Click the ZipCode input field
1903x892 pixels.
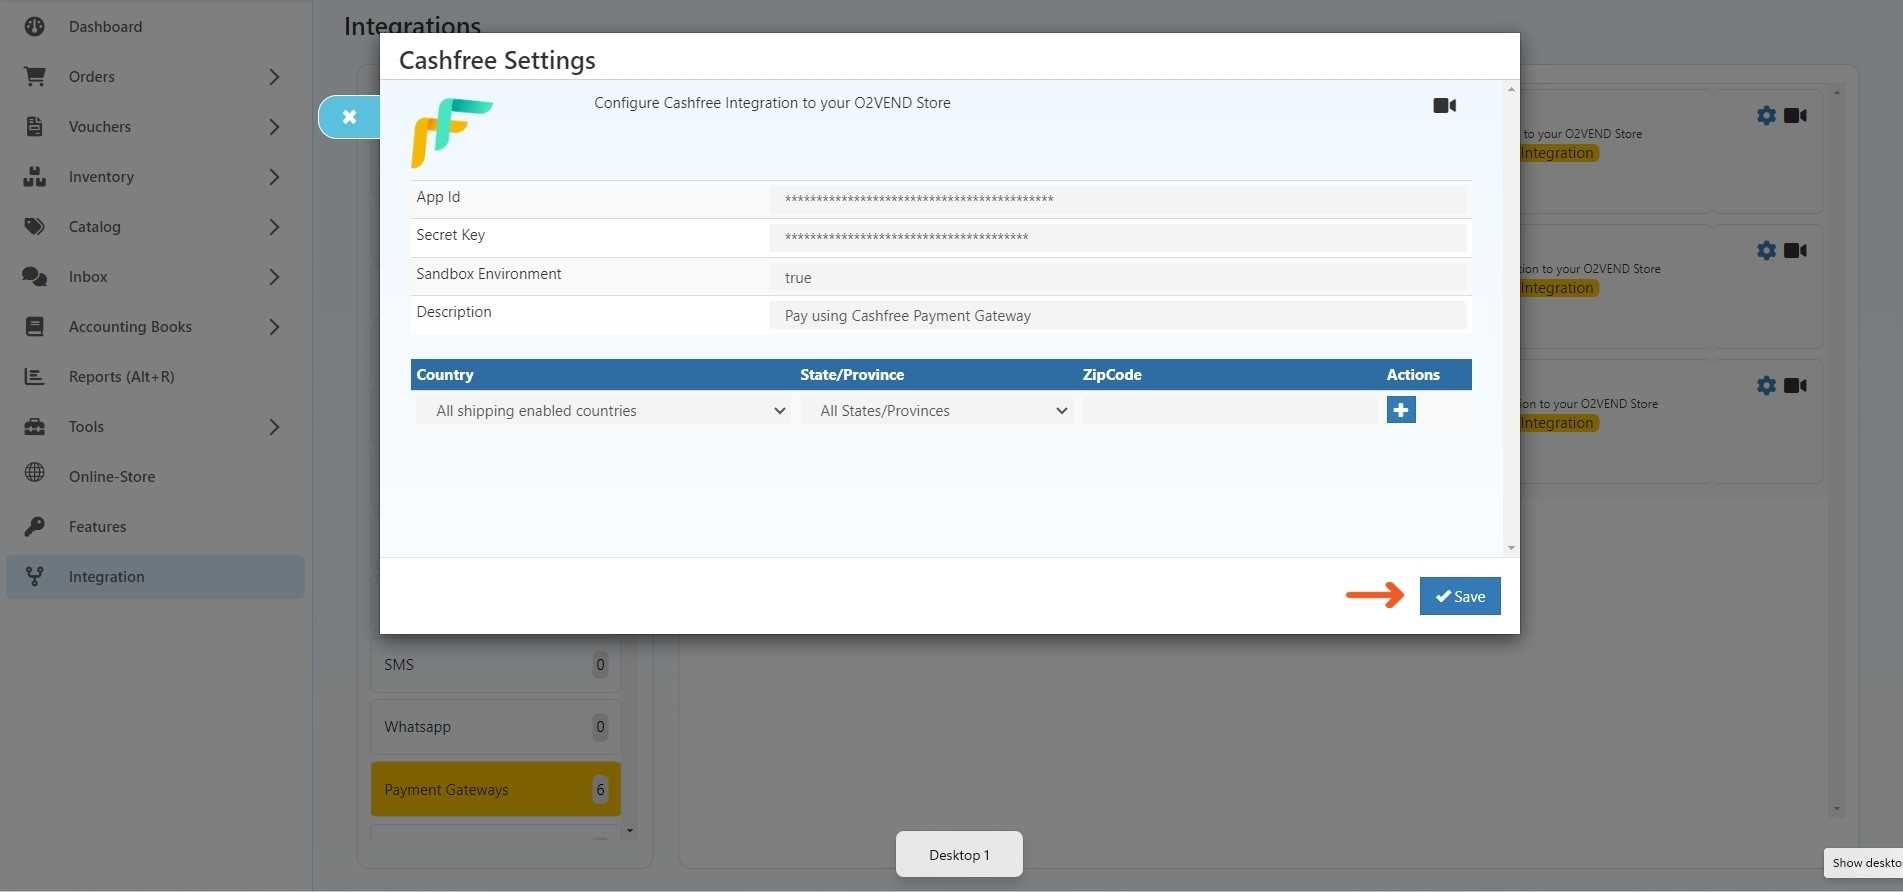[1229, 410]
